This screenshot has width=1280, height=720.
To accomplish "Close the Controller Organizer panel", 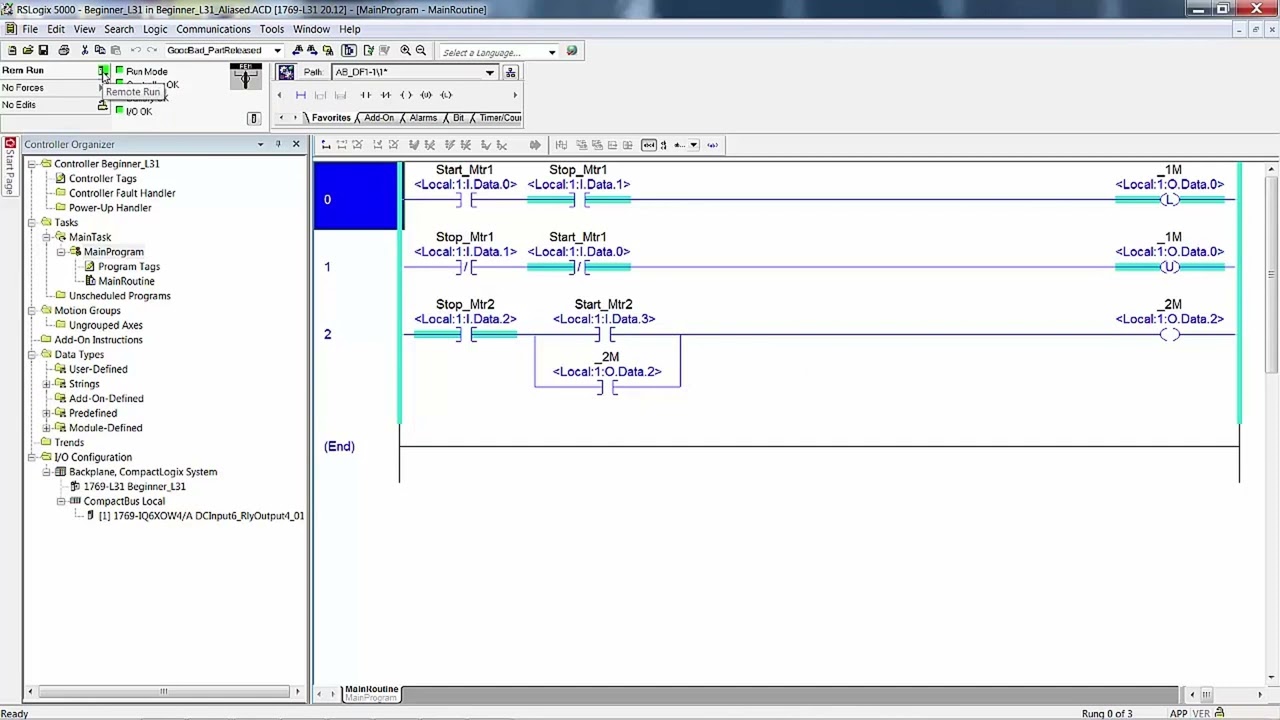I will [296, 144].
